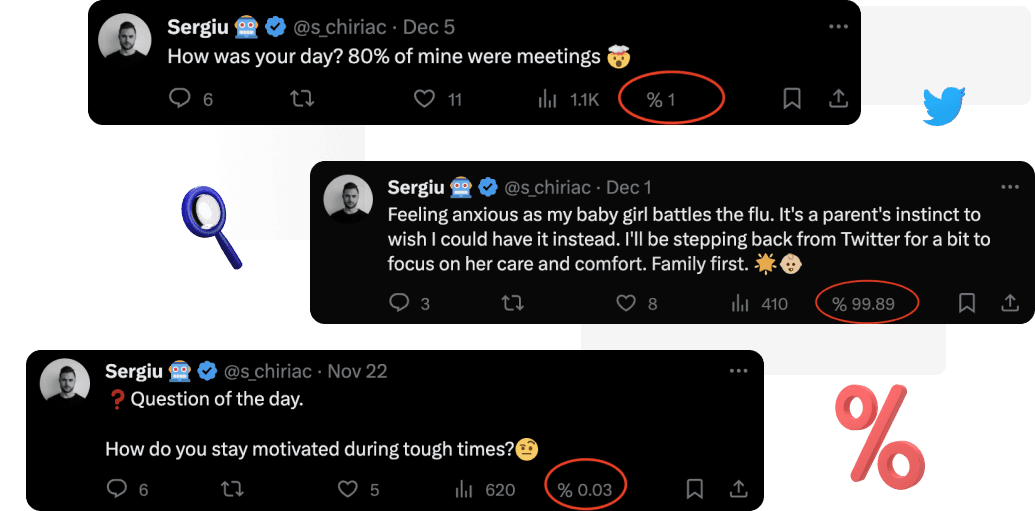Image resolution: width=1035 pixels, height=511 pixels.
Task: Like the tweet with 8 likes
Action: pos(627,303)
